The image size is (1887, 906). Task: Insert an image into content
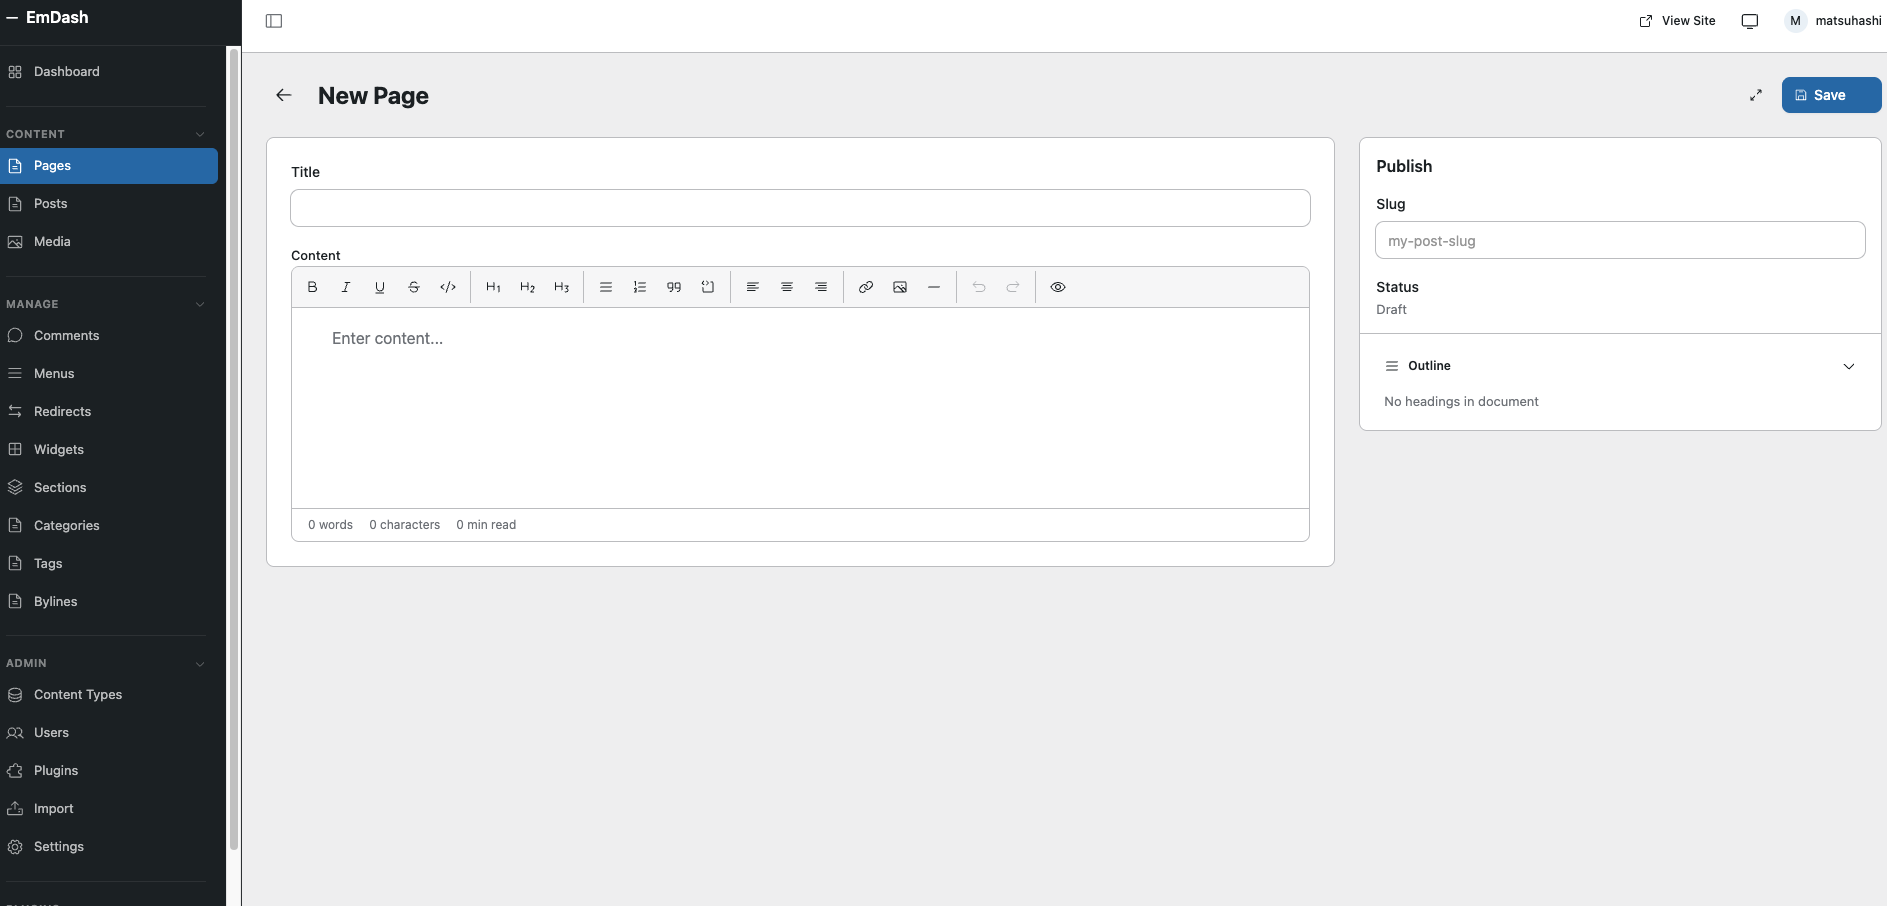tap(900, 287)
